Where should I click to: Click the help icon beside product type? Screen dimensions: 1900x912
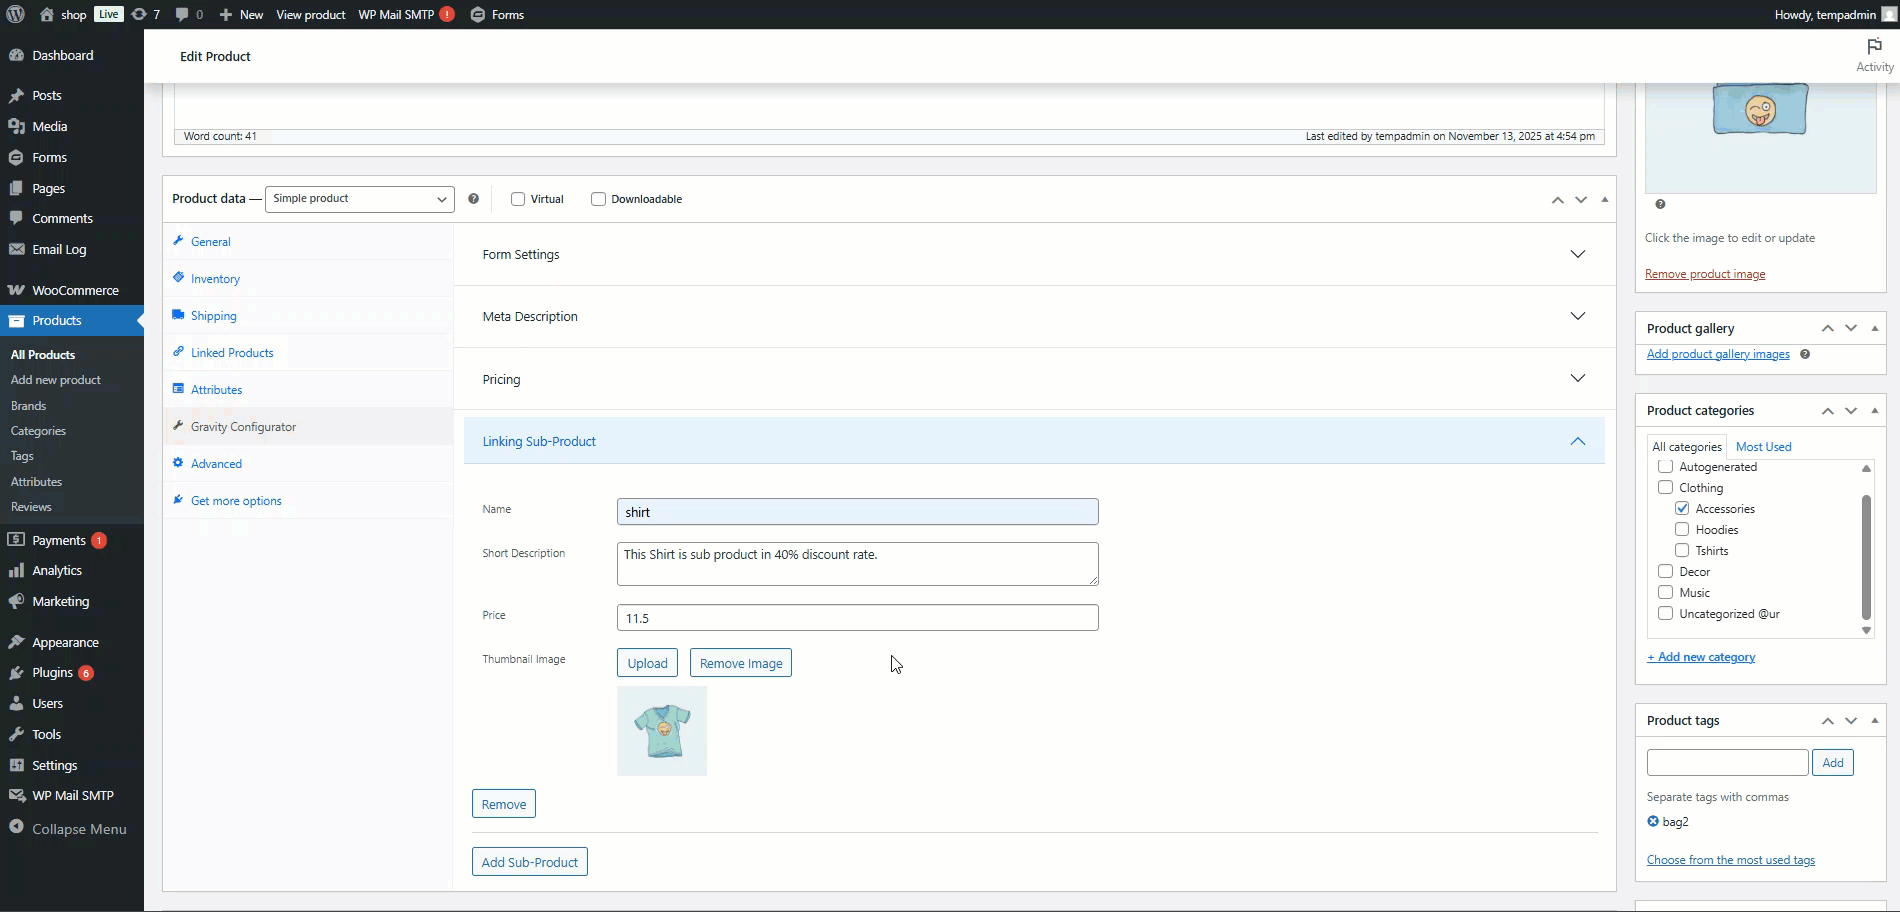click(473, 199)
